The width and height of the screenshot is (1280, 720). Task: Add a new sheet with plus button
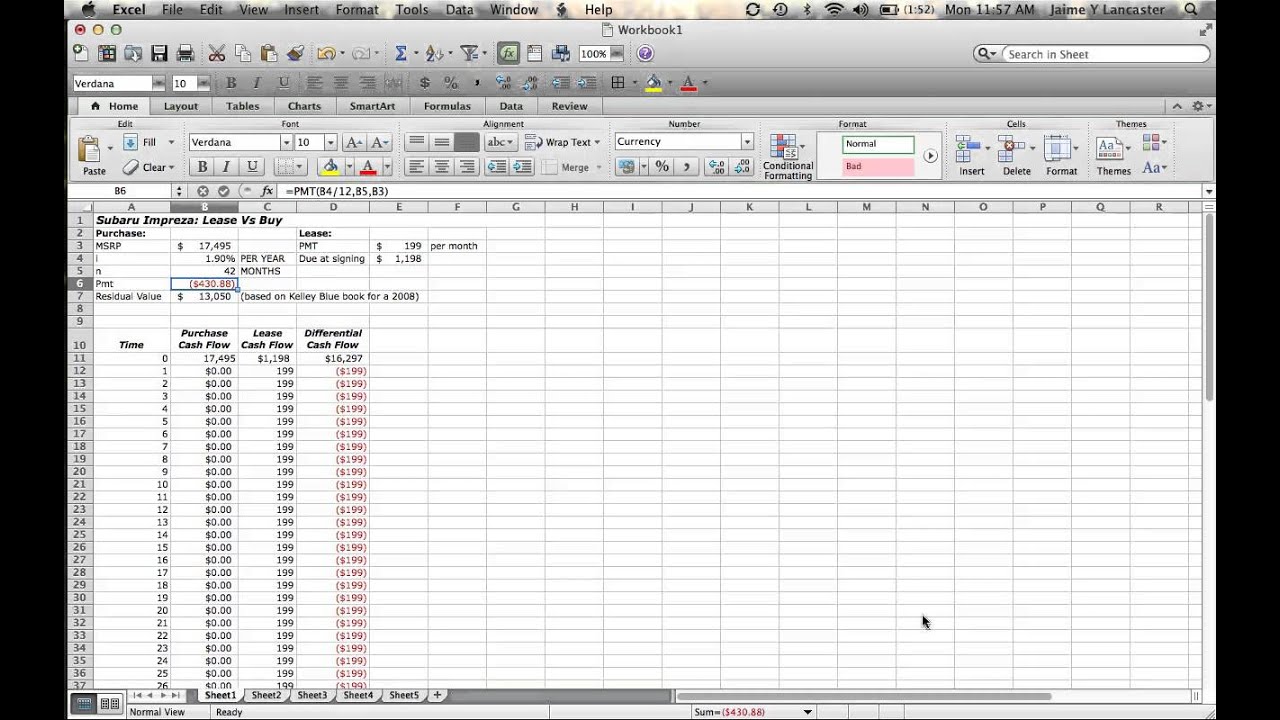click(436, 695)
